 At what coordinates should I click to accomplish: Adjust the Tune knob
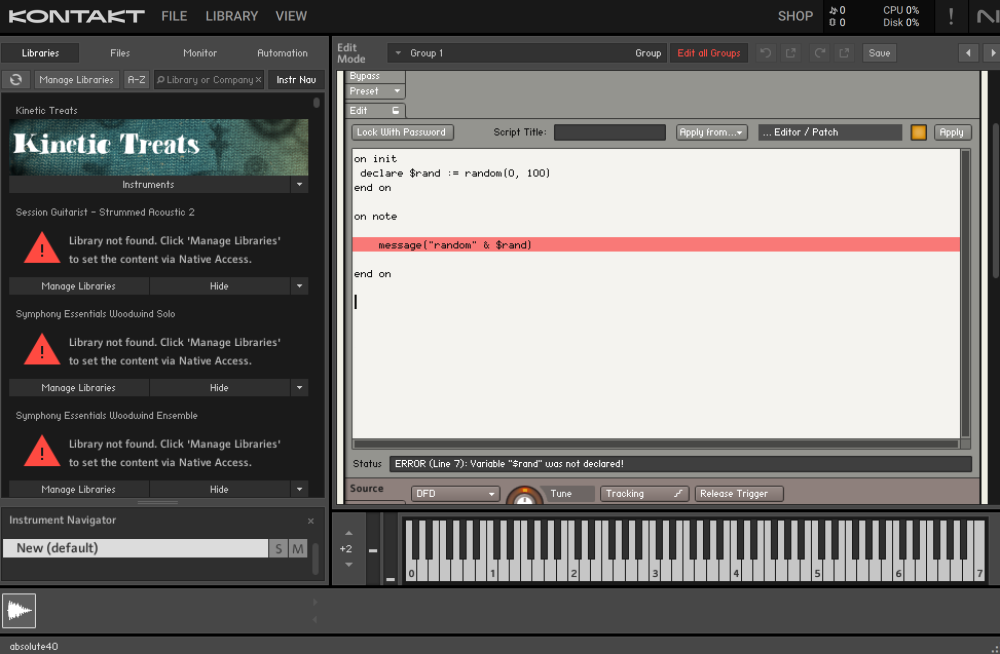[x=524, y=496]
